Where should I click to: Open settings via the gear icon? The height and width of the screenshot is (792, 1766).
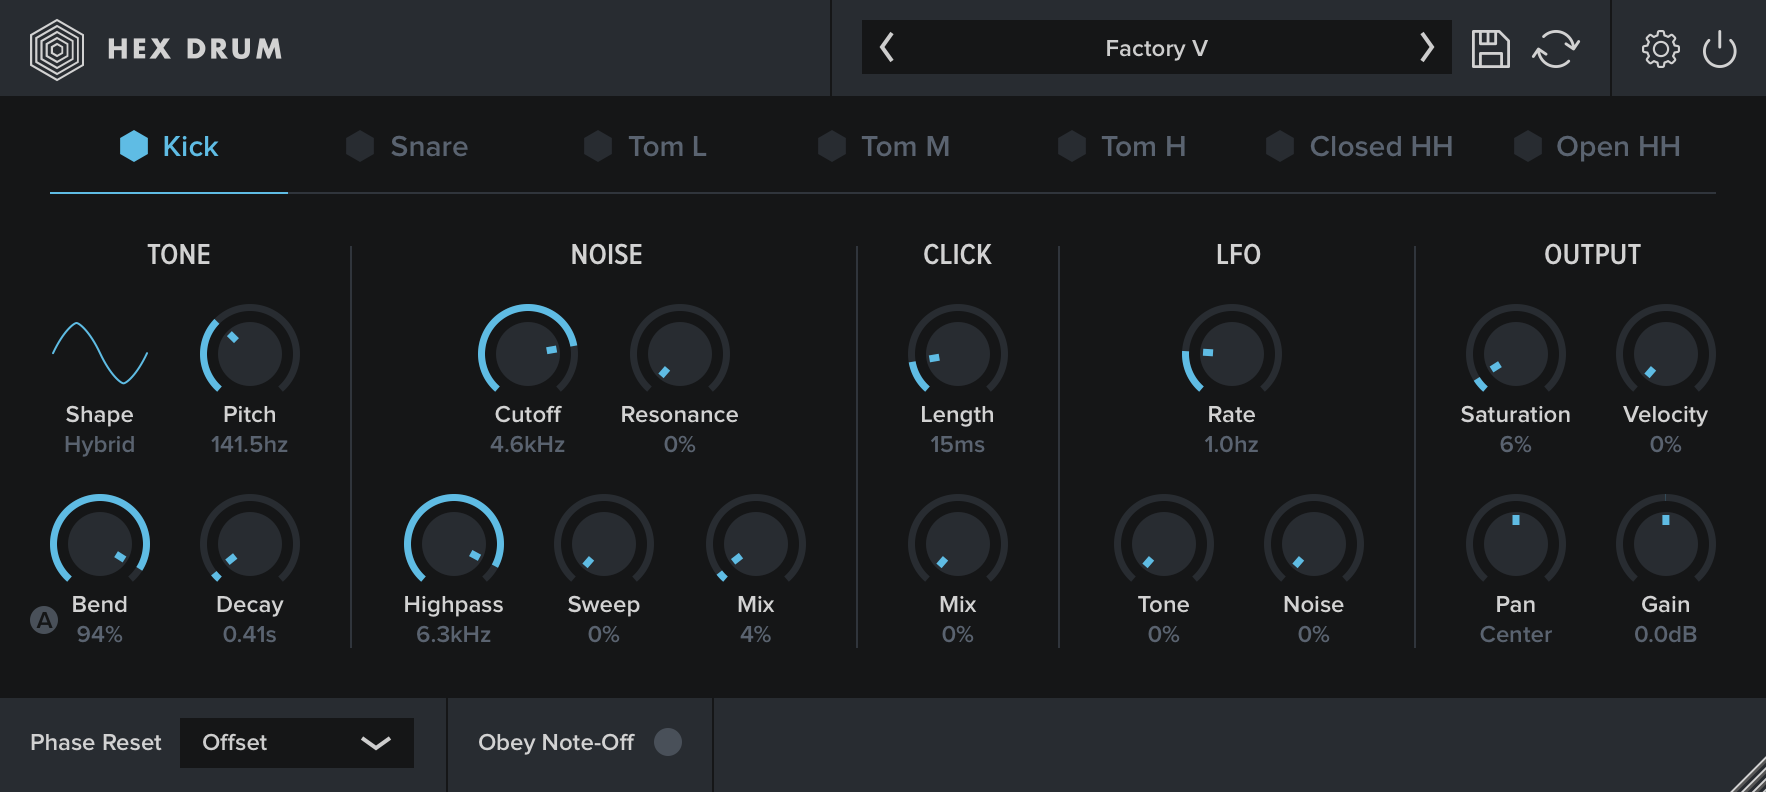1660,48
